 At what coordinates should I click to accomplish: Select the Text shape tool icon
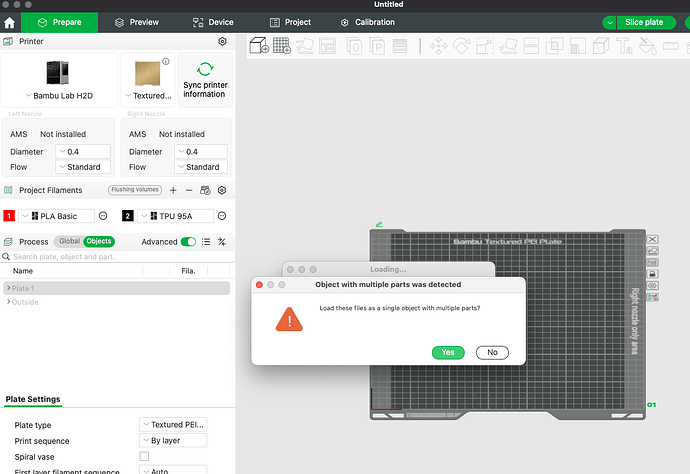tap(624, 46)
